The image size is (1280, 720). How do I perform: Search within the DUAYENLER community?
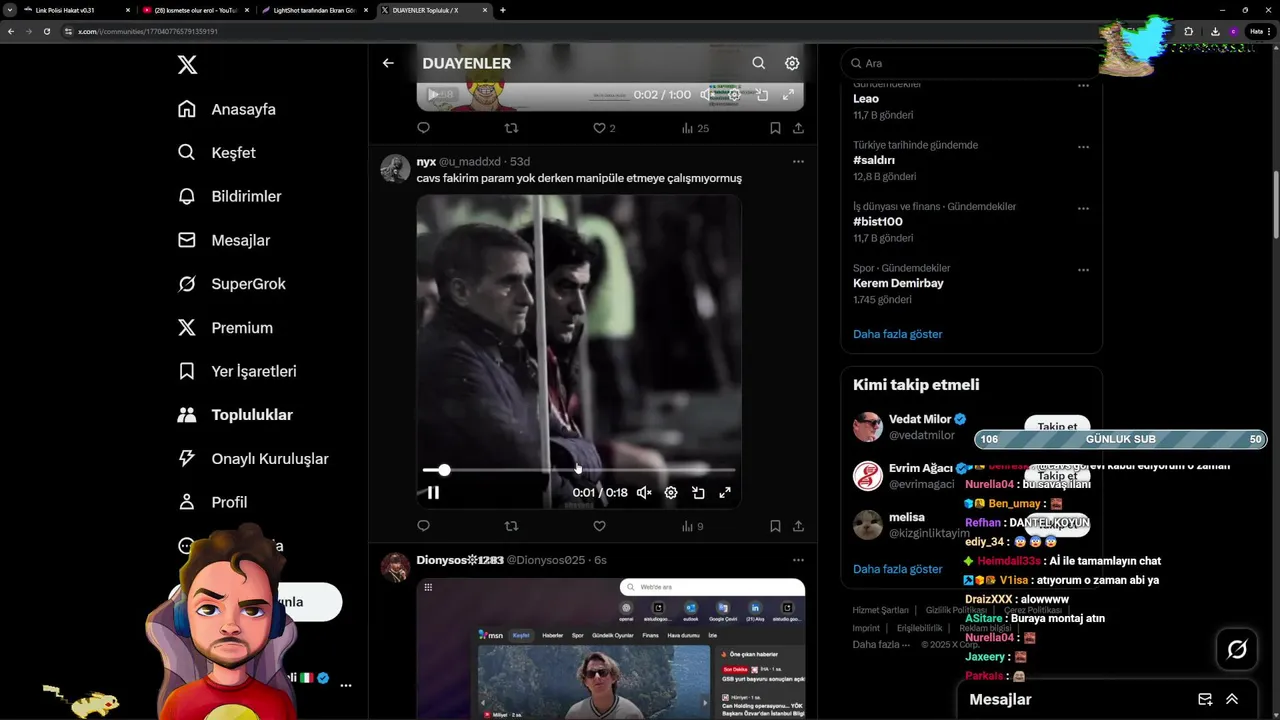pyautogui.click(x=759, y=63)
